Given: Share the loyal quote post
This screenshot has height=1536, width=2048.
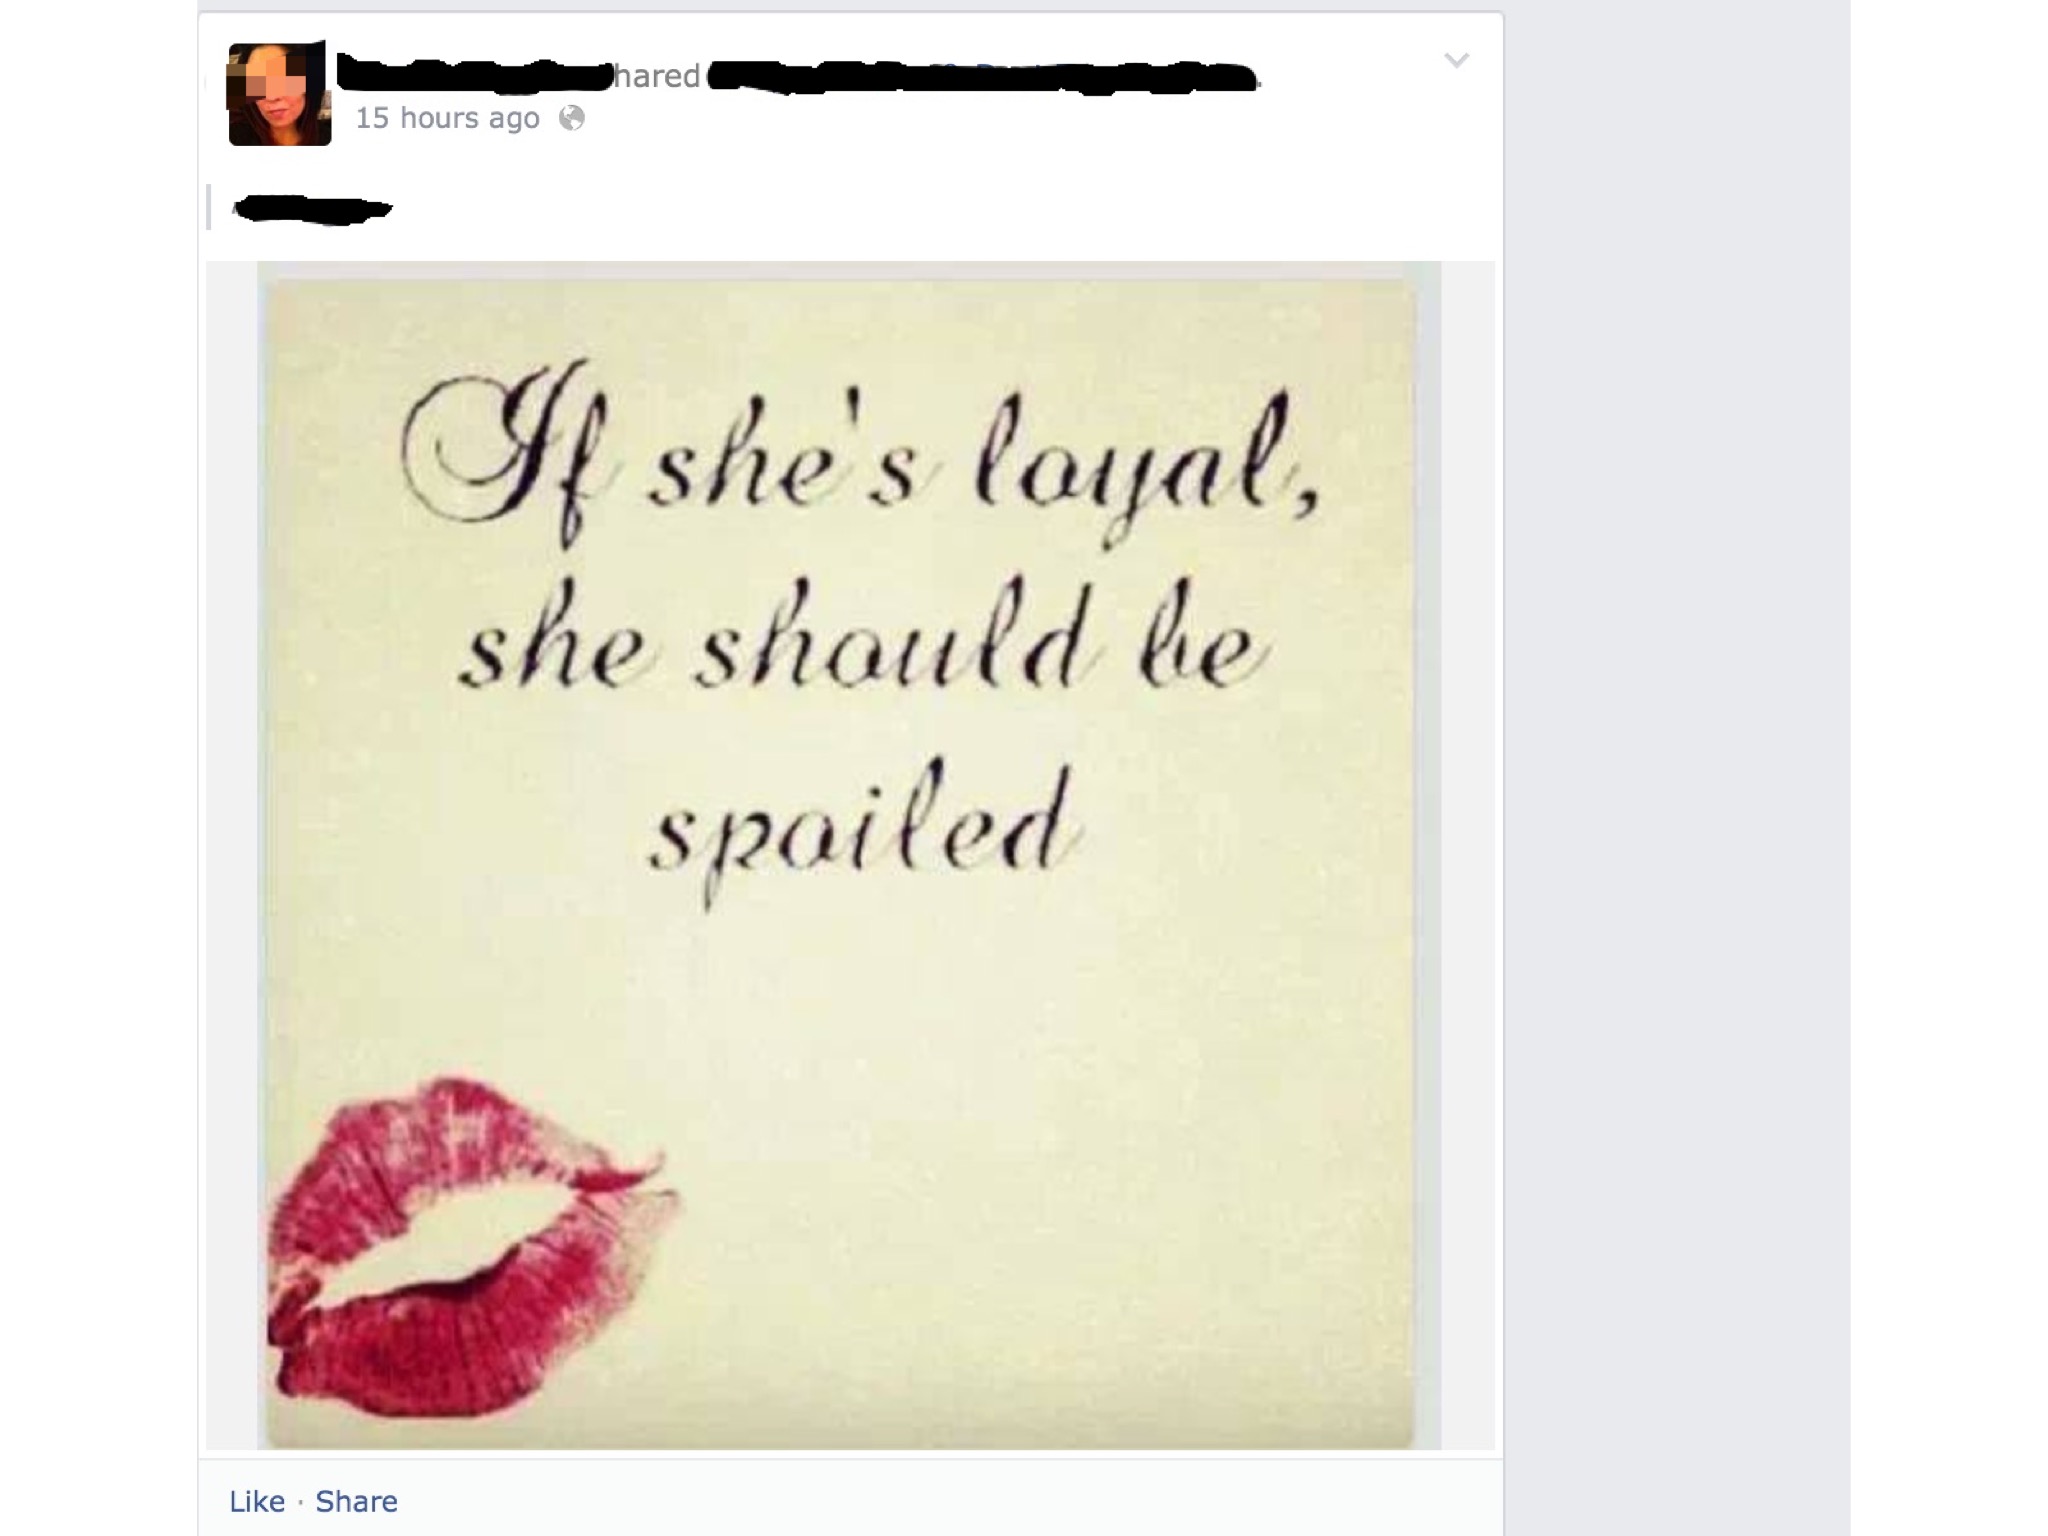Looking at the screenshot, I should [357, 1501].
